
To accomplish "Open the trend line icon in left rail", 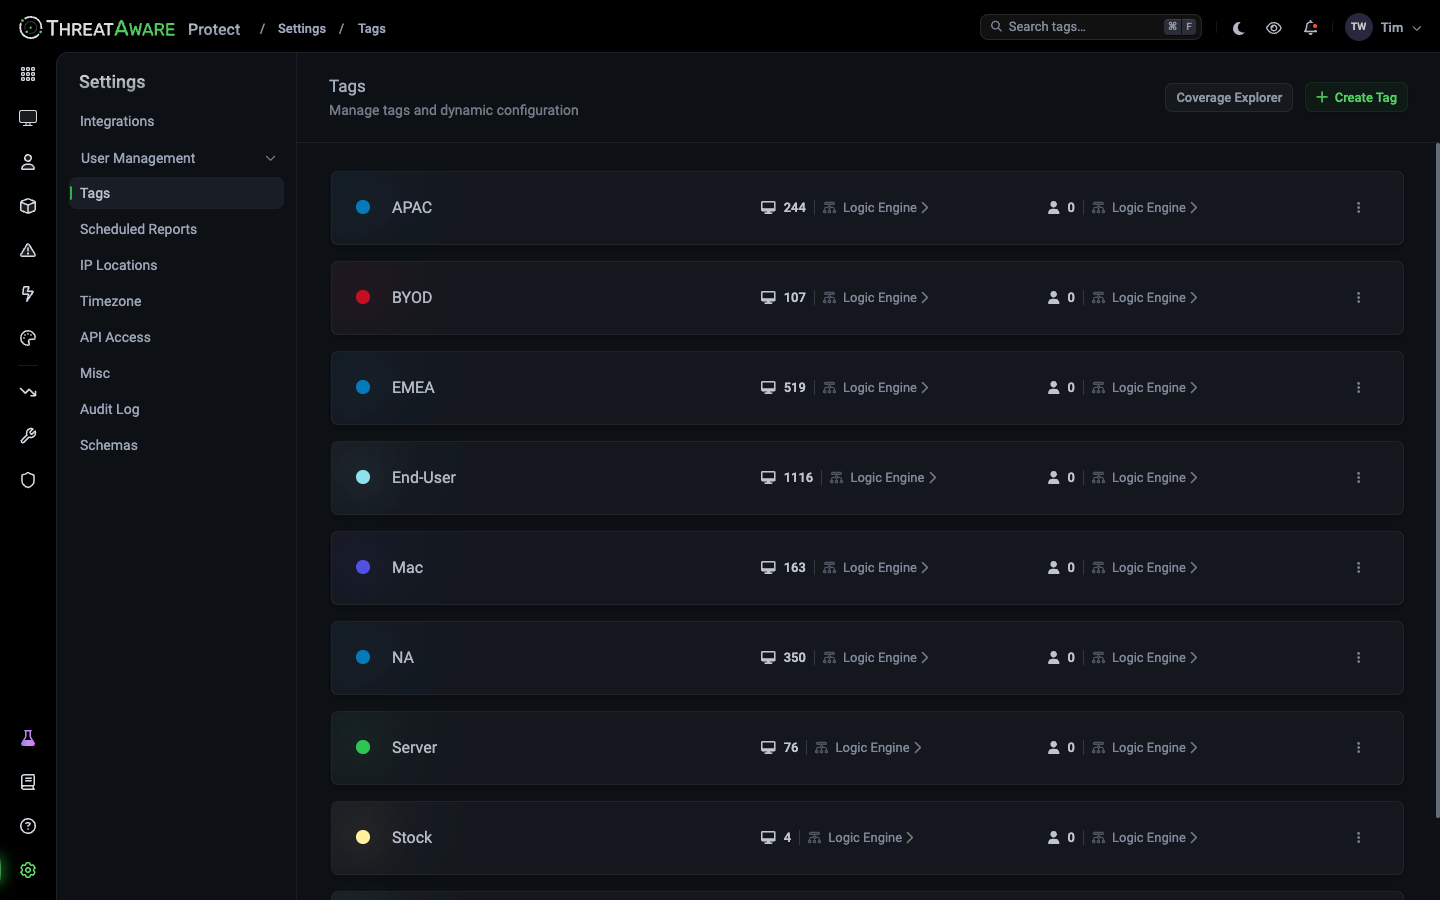I will point(28,392).
